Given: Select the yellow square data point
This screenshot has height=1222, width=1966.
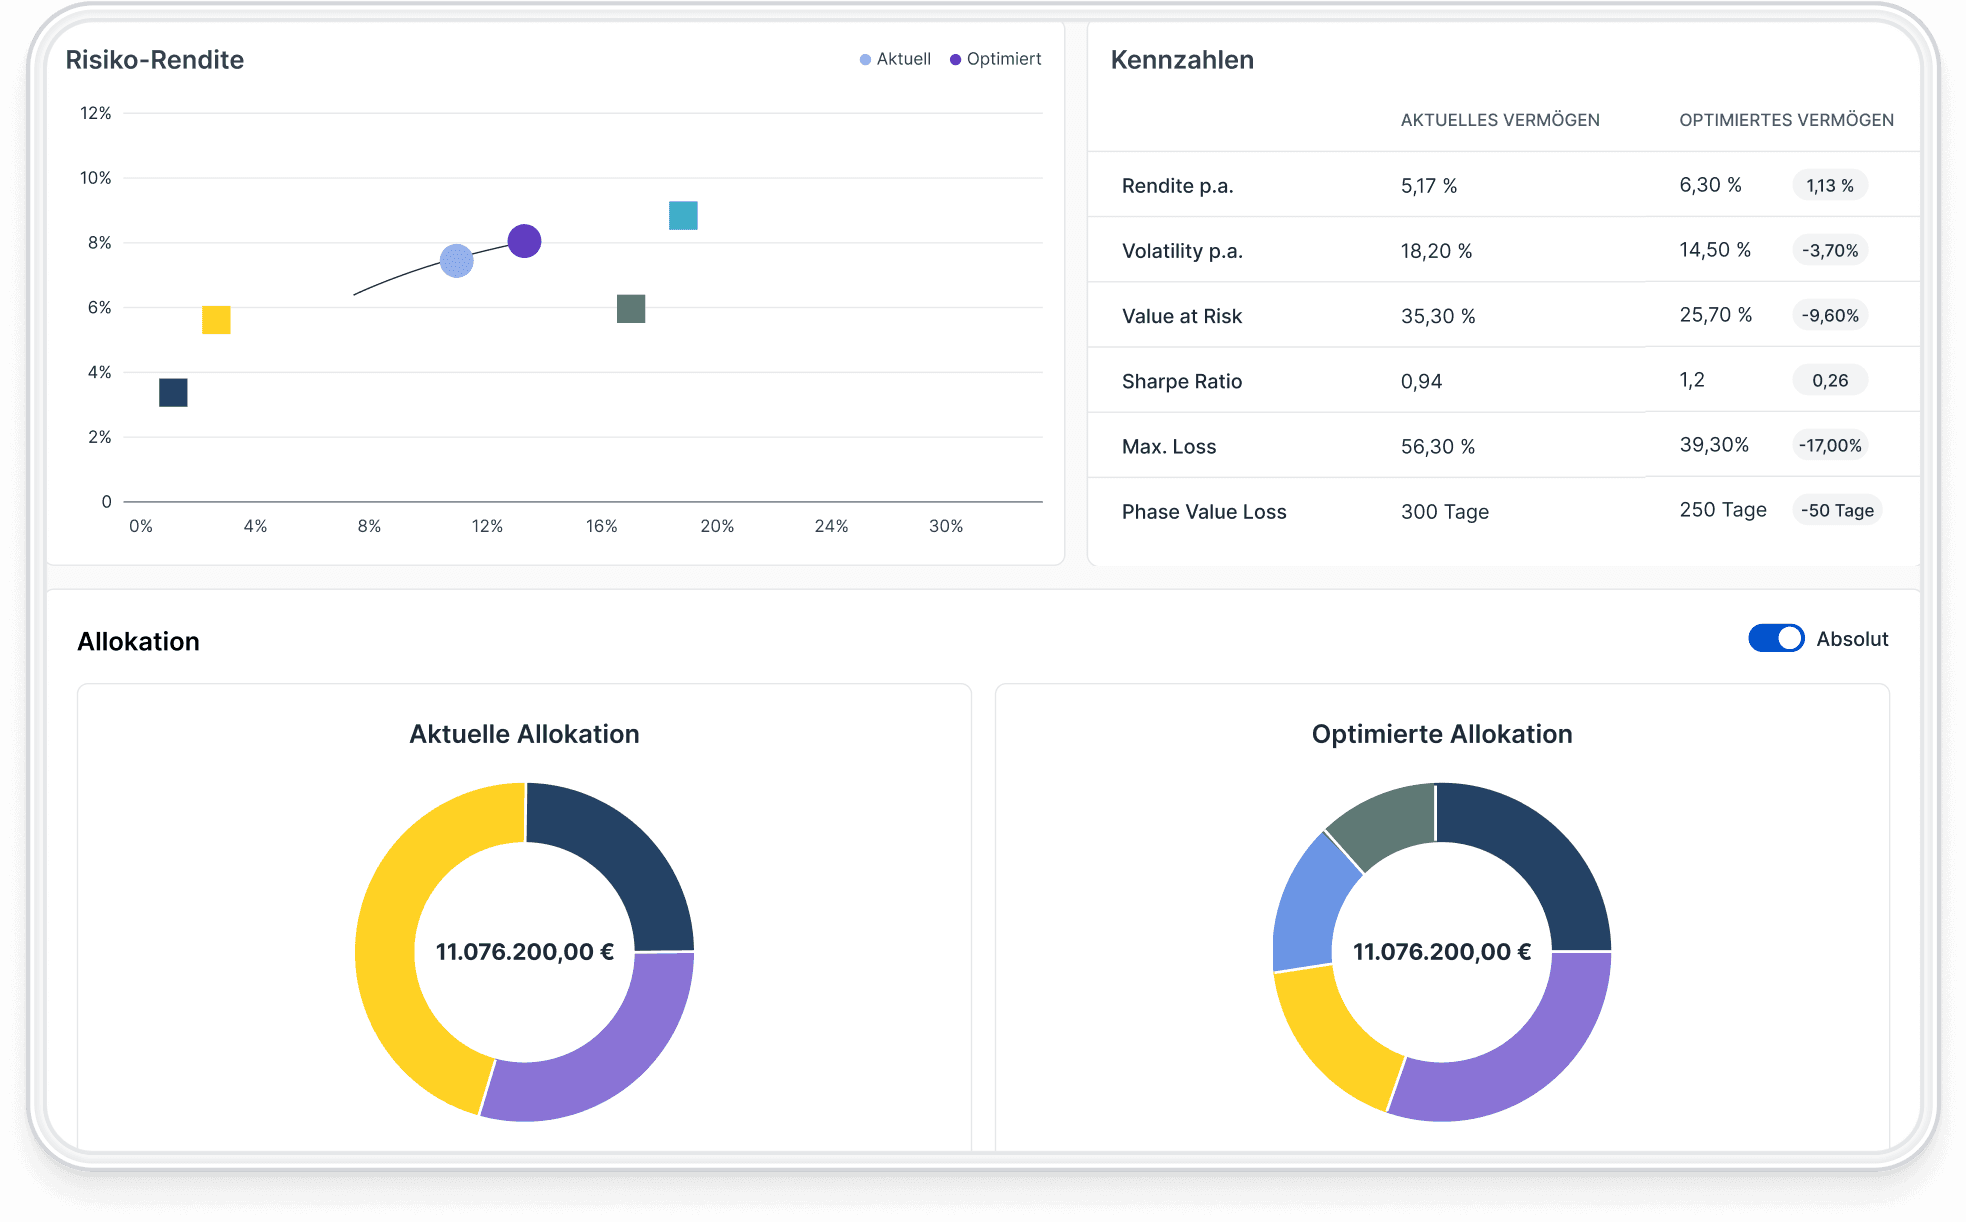Looking at the screenshot, I should (216, 320).
